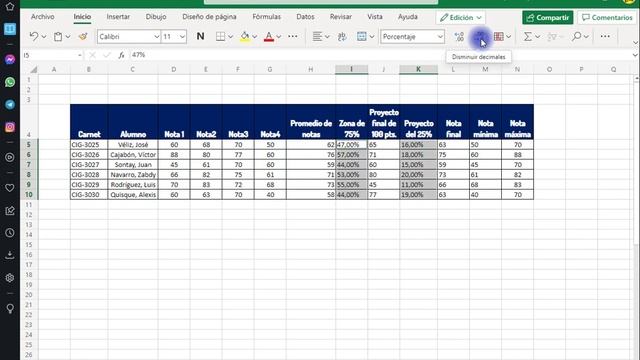Click the Sort and filter icon
Viewport: 640px width, 360px height.
pos(552,36)
